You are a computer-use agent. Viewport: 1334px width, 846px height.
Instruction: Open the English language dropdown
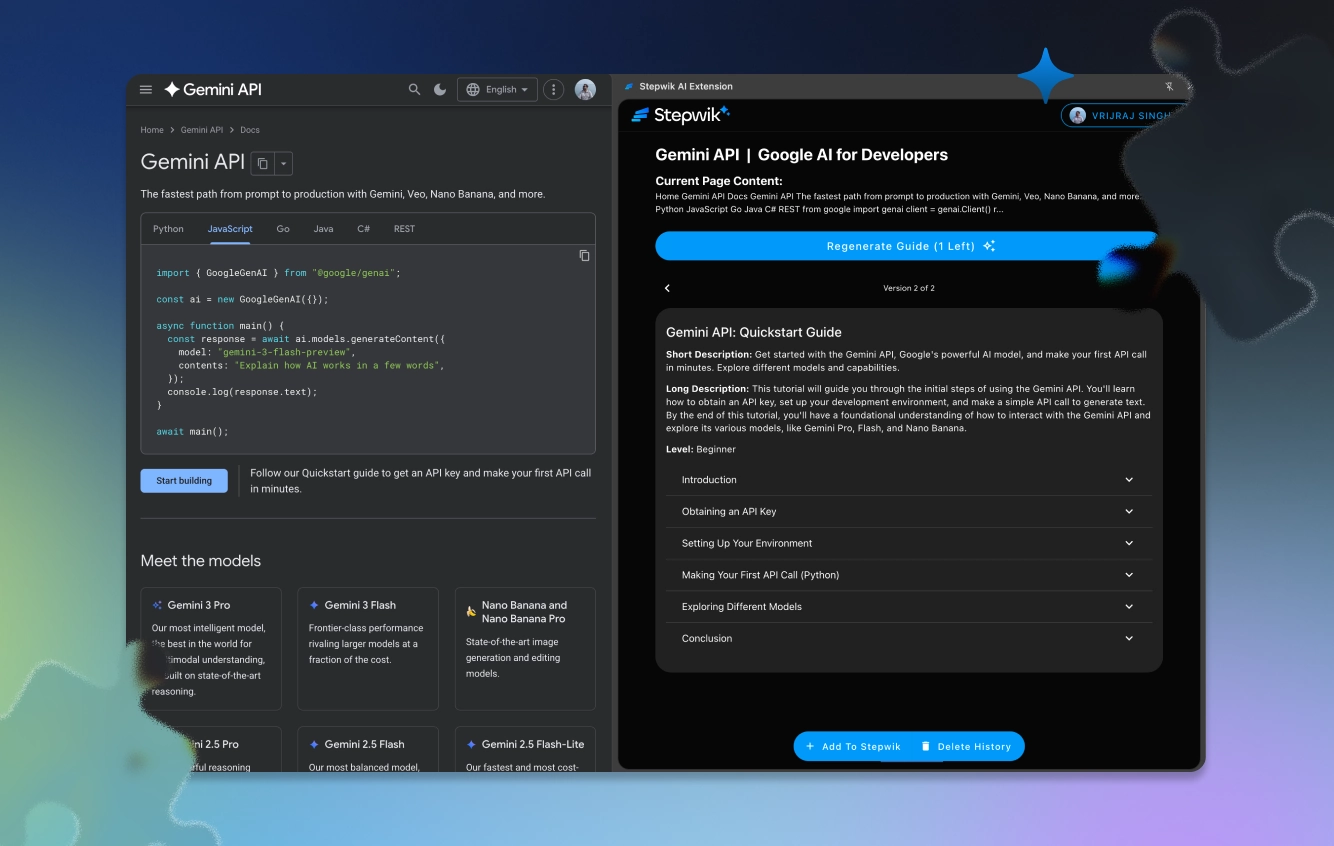pos(497,90)
